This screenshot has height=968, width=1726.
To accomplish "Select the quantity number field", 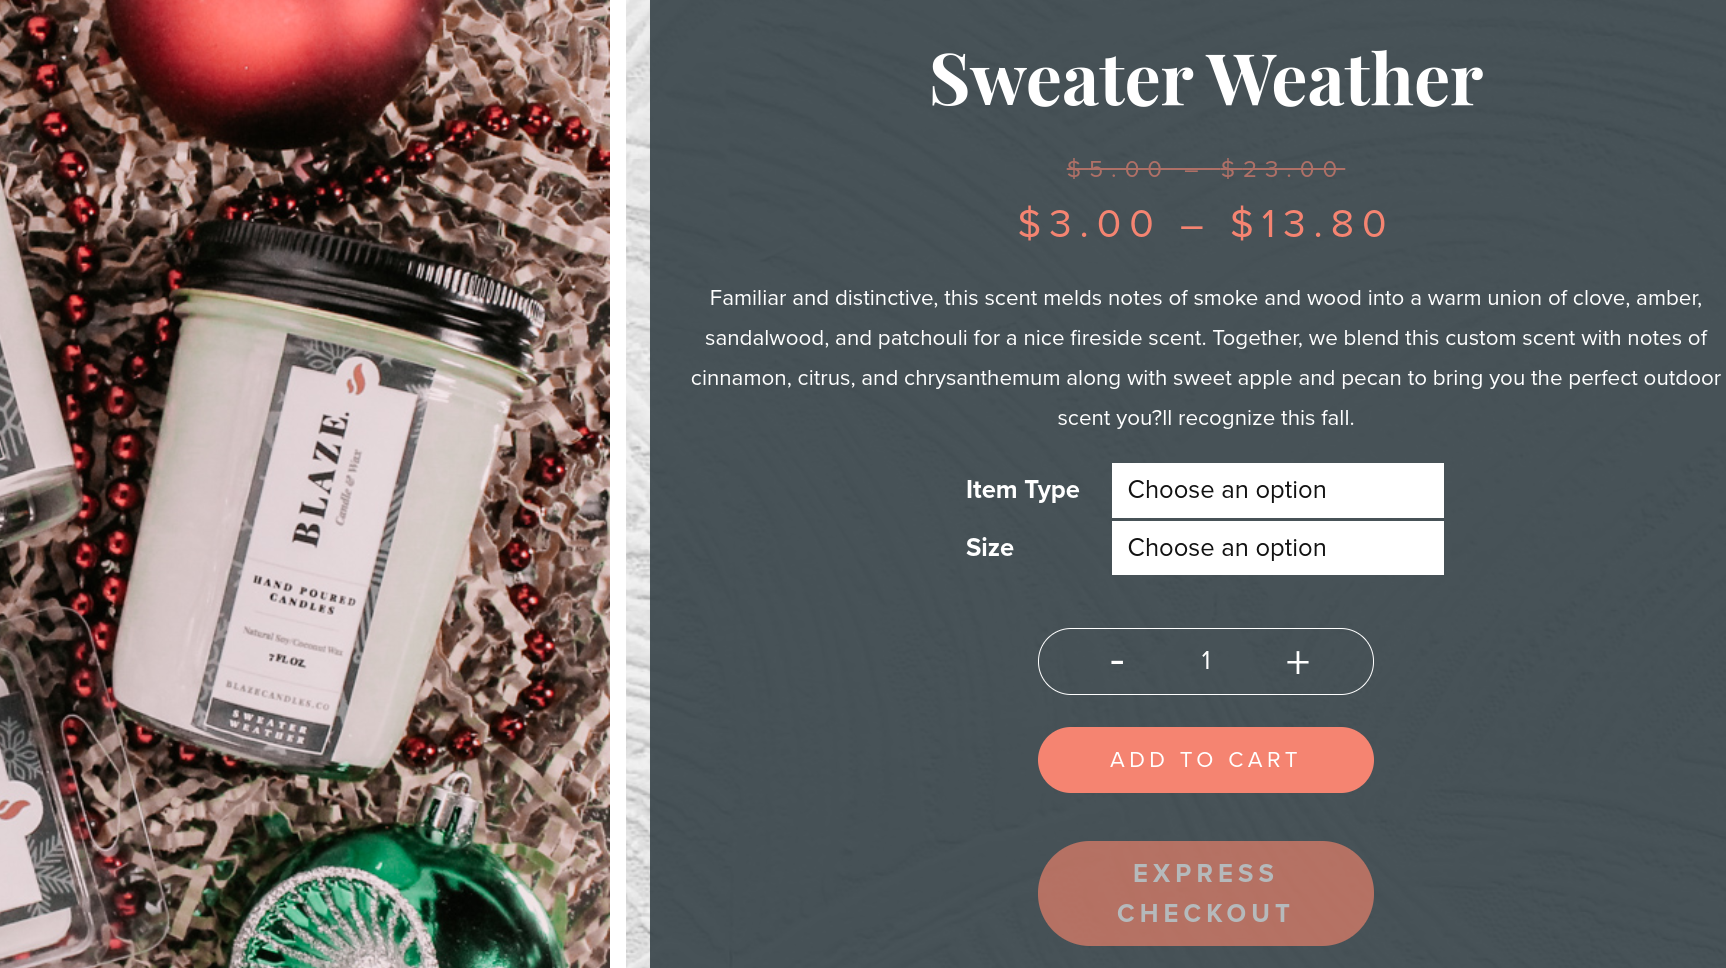I will point(1206,661).
